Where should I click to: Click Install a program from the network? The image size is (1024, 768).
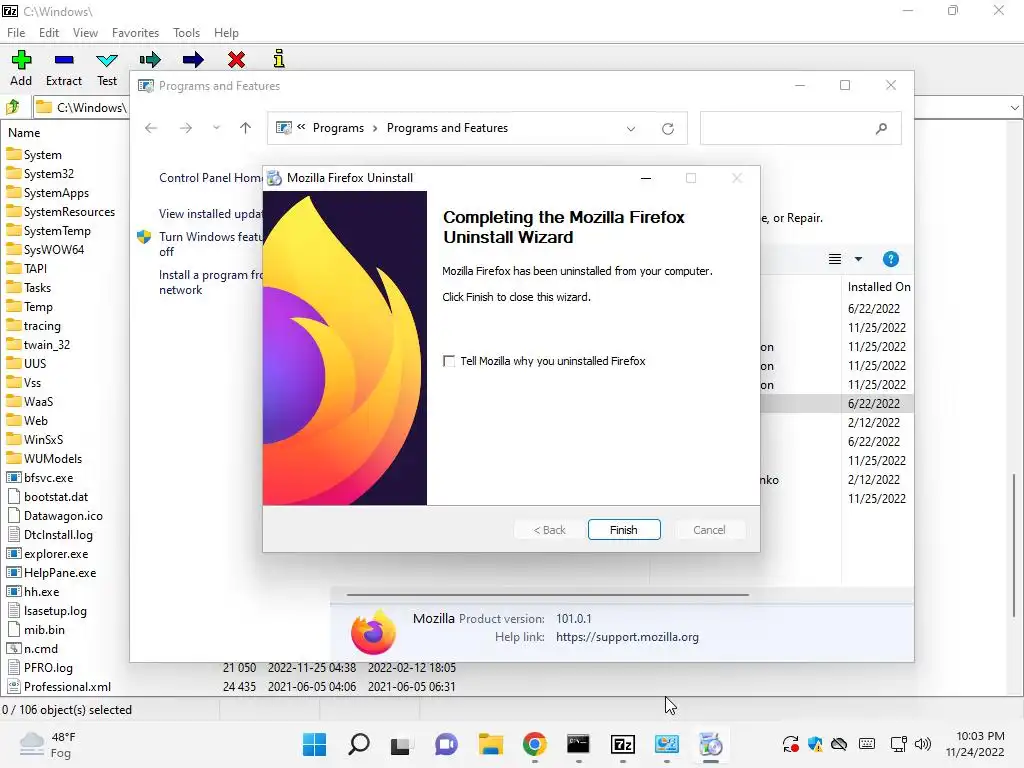(x=210, y=282)
